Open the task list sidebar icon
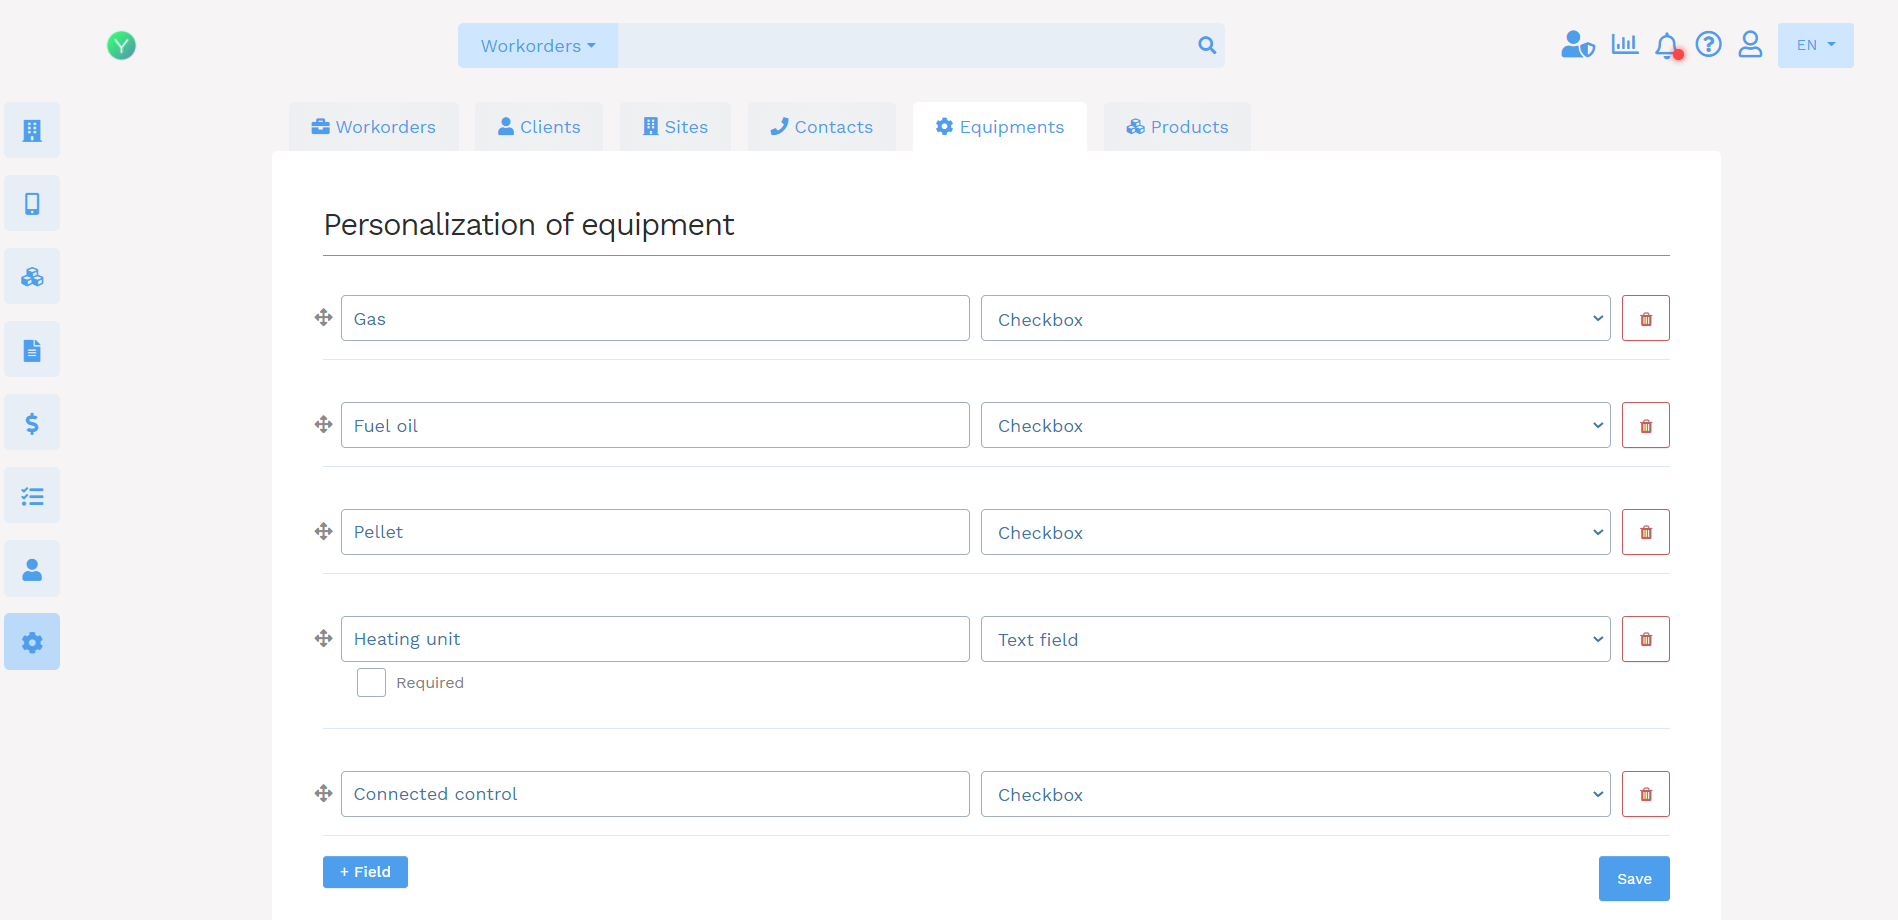The image size is (1898, 920). point(32,495)
